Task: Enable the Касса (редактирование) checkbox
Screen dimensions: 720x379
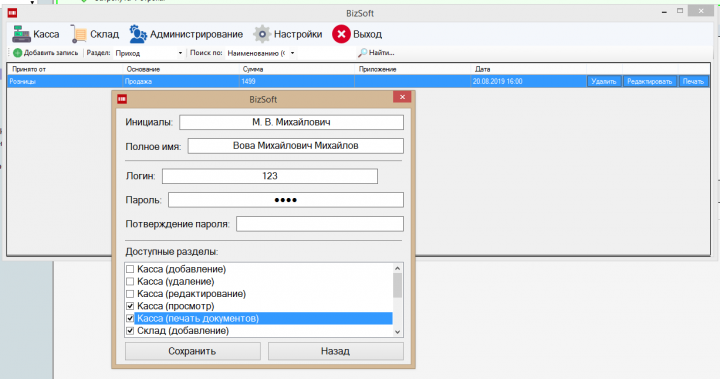Action: point(130,294)
